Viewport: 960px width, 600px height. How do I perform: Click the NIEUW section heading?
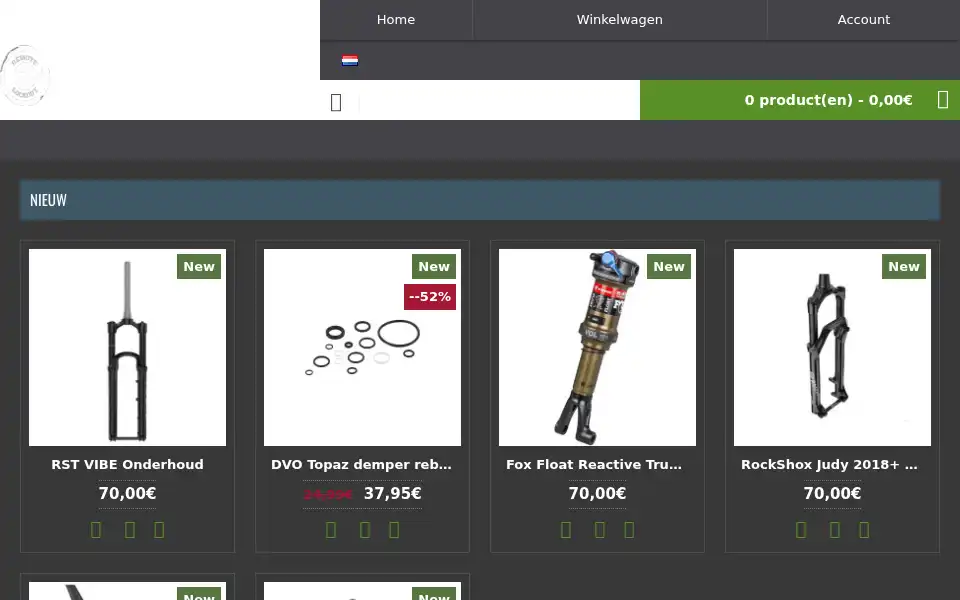tap(48, 200)
